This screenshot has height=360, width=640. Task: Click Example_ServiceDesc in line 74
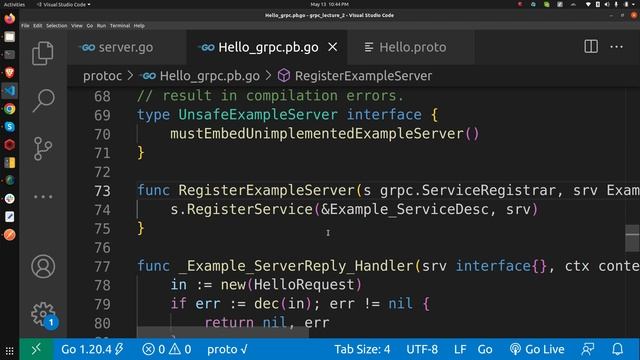point(409,209)
